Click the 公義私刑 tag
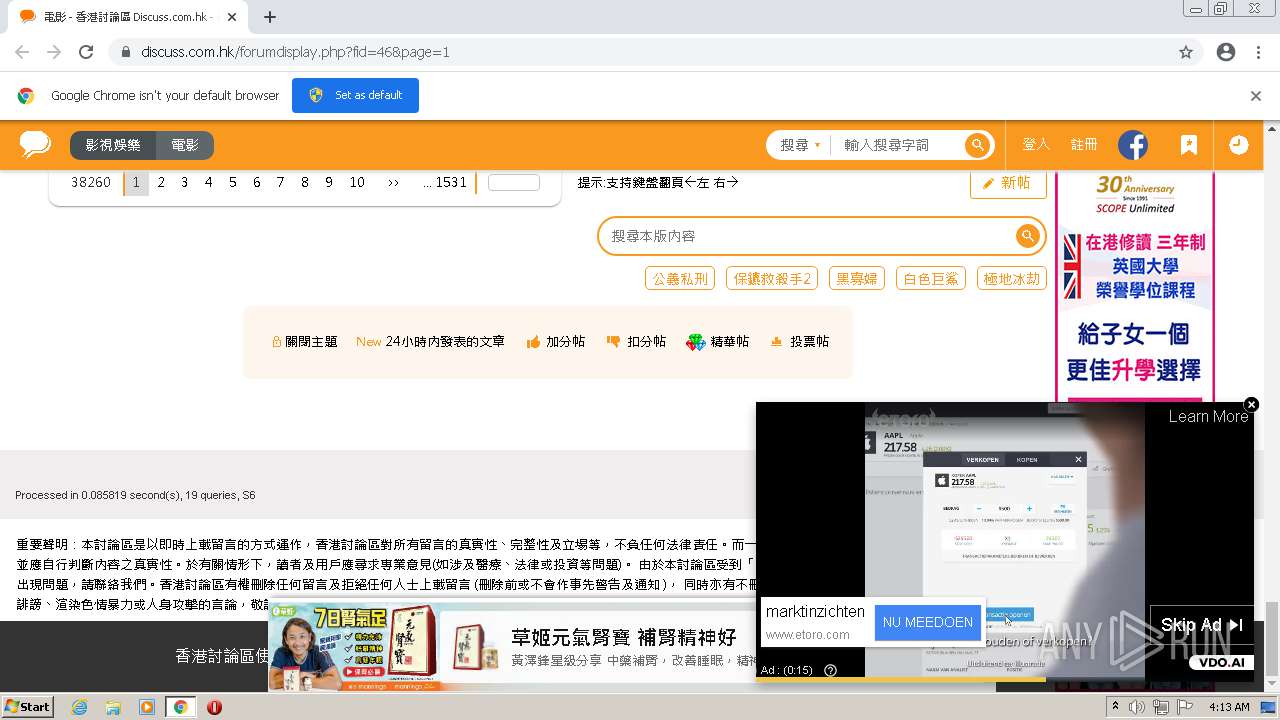 tap(680, 278)
